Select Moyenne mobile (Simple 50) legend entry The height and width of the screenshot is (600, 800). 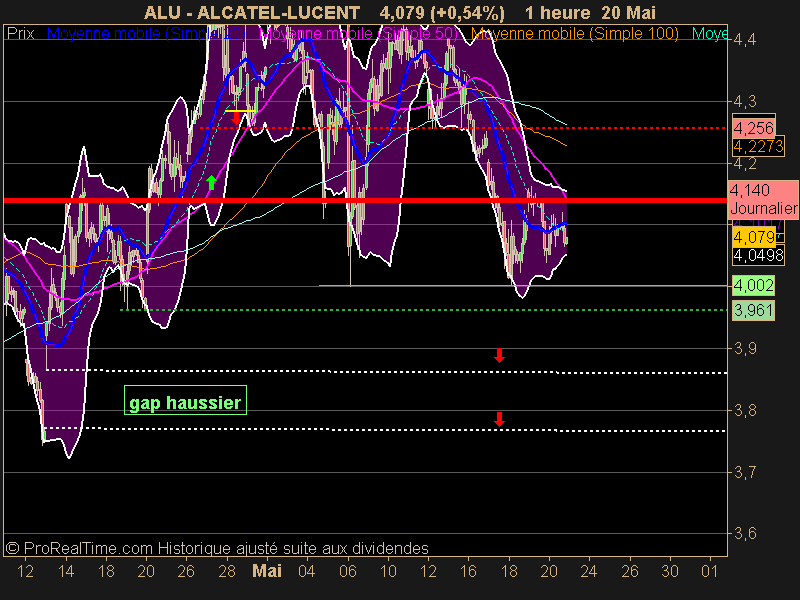coord(359,33)
